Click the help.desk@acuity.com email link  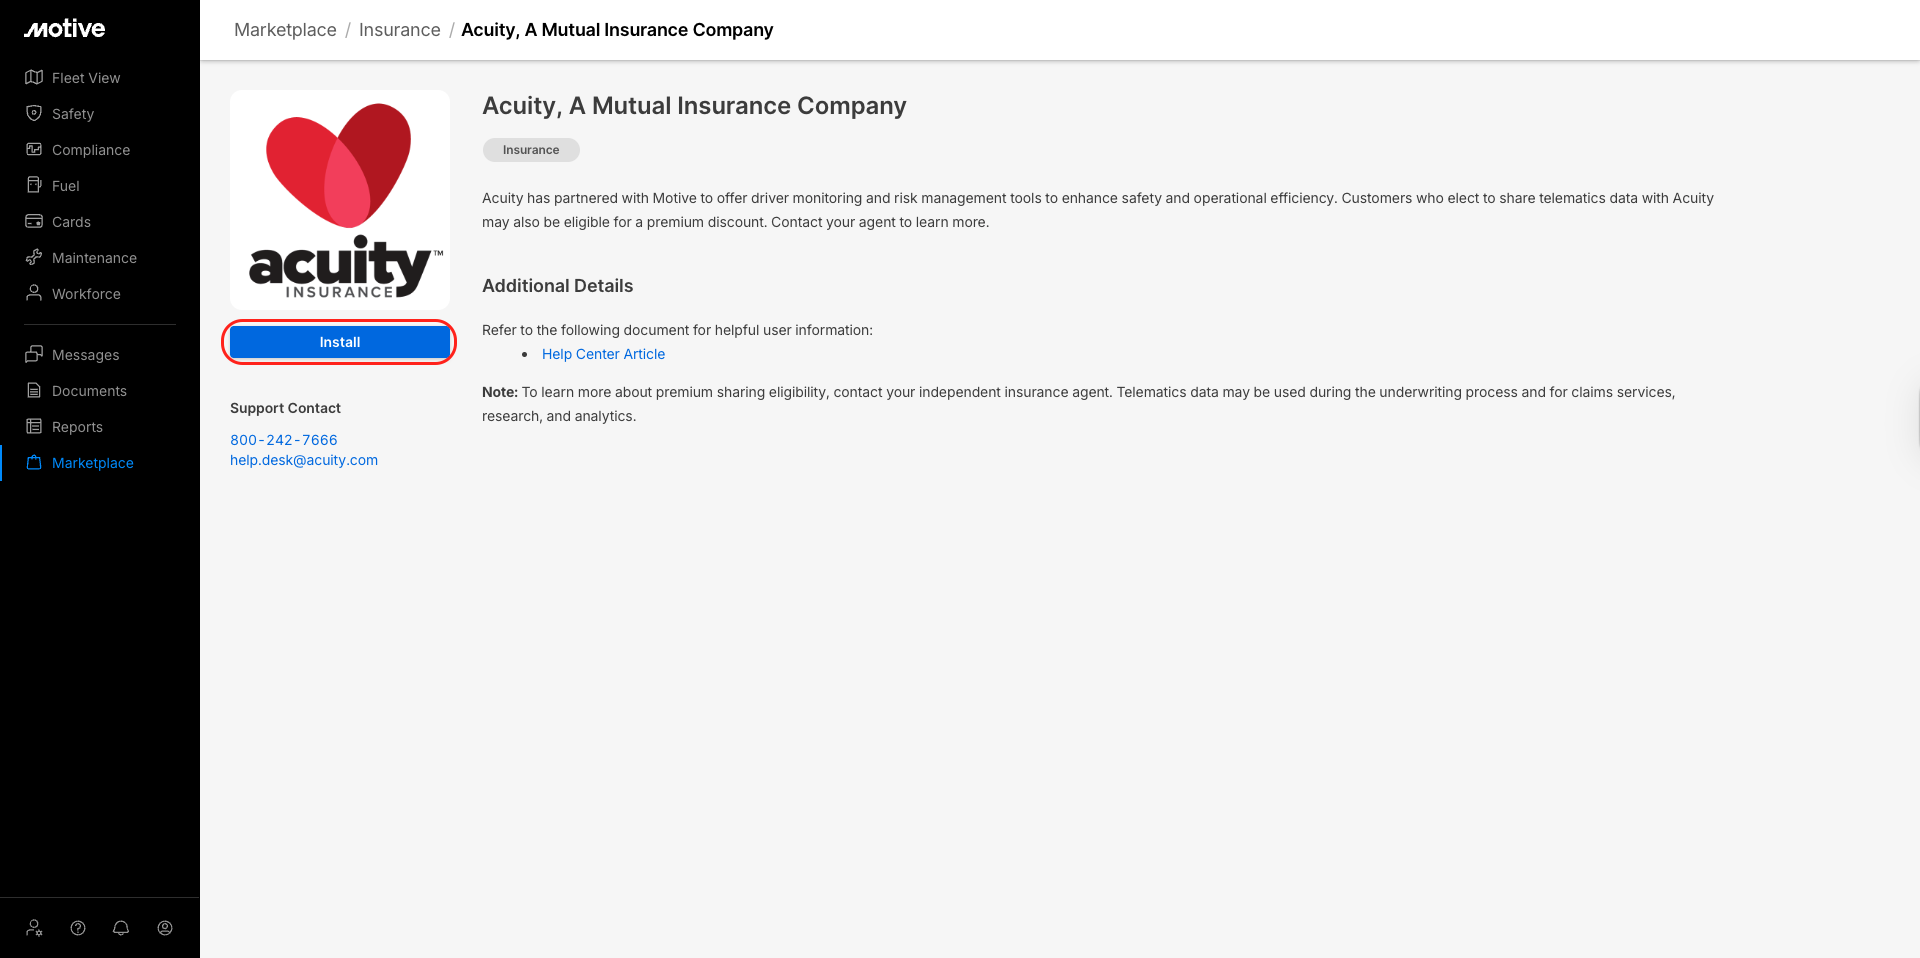click(x=304, y=460)
